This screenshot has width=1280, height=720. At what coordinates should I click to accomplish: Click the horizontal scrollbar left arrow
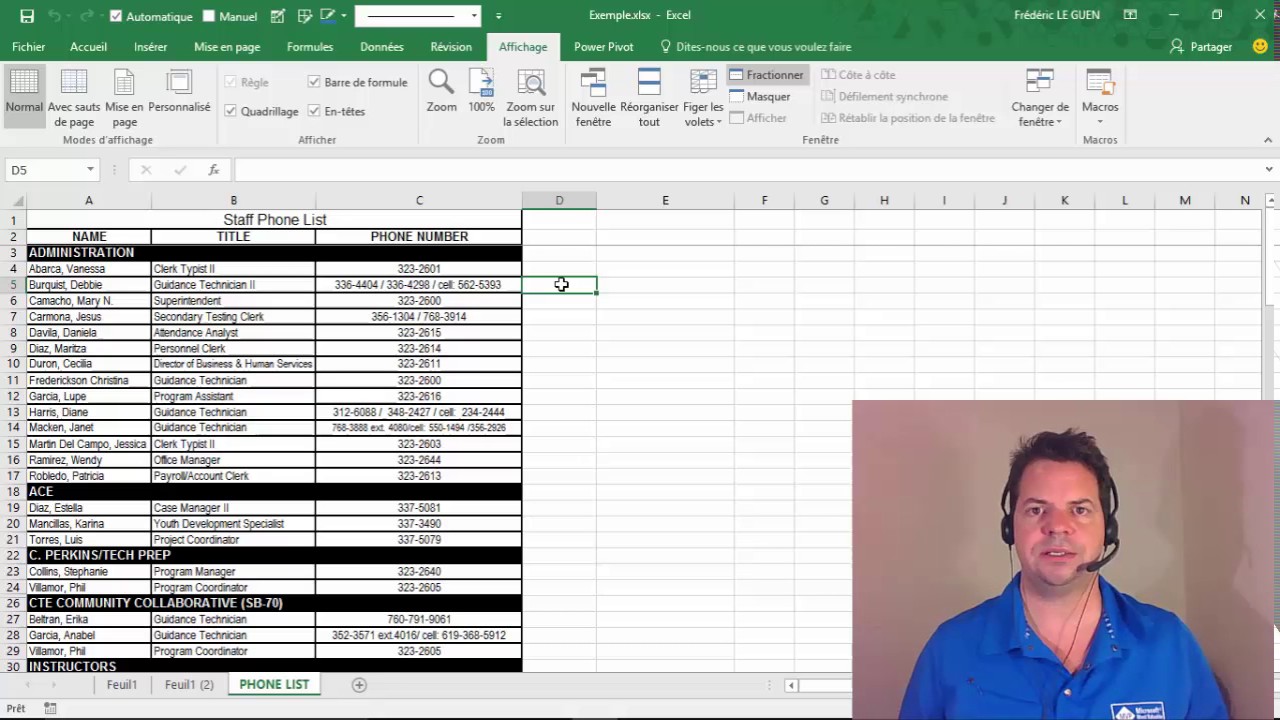[x=791, y=685]
